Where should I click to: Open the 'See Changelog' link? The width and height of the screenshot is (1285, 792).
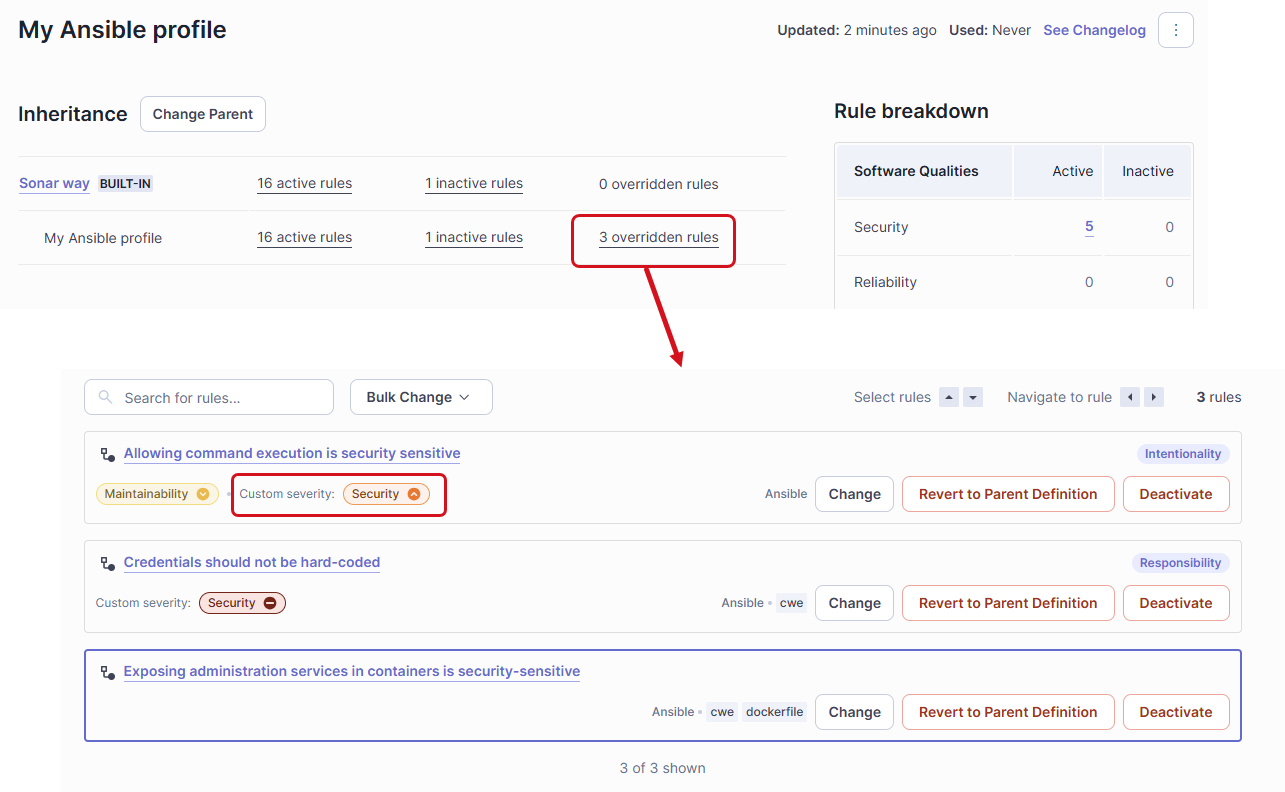(x=1094, y=30)
